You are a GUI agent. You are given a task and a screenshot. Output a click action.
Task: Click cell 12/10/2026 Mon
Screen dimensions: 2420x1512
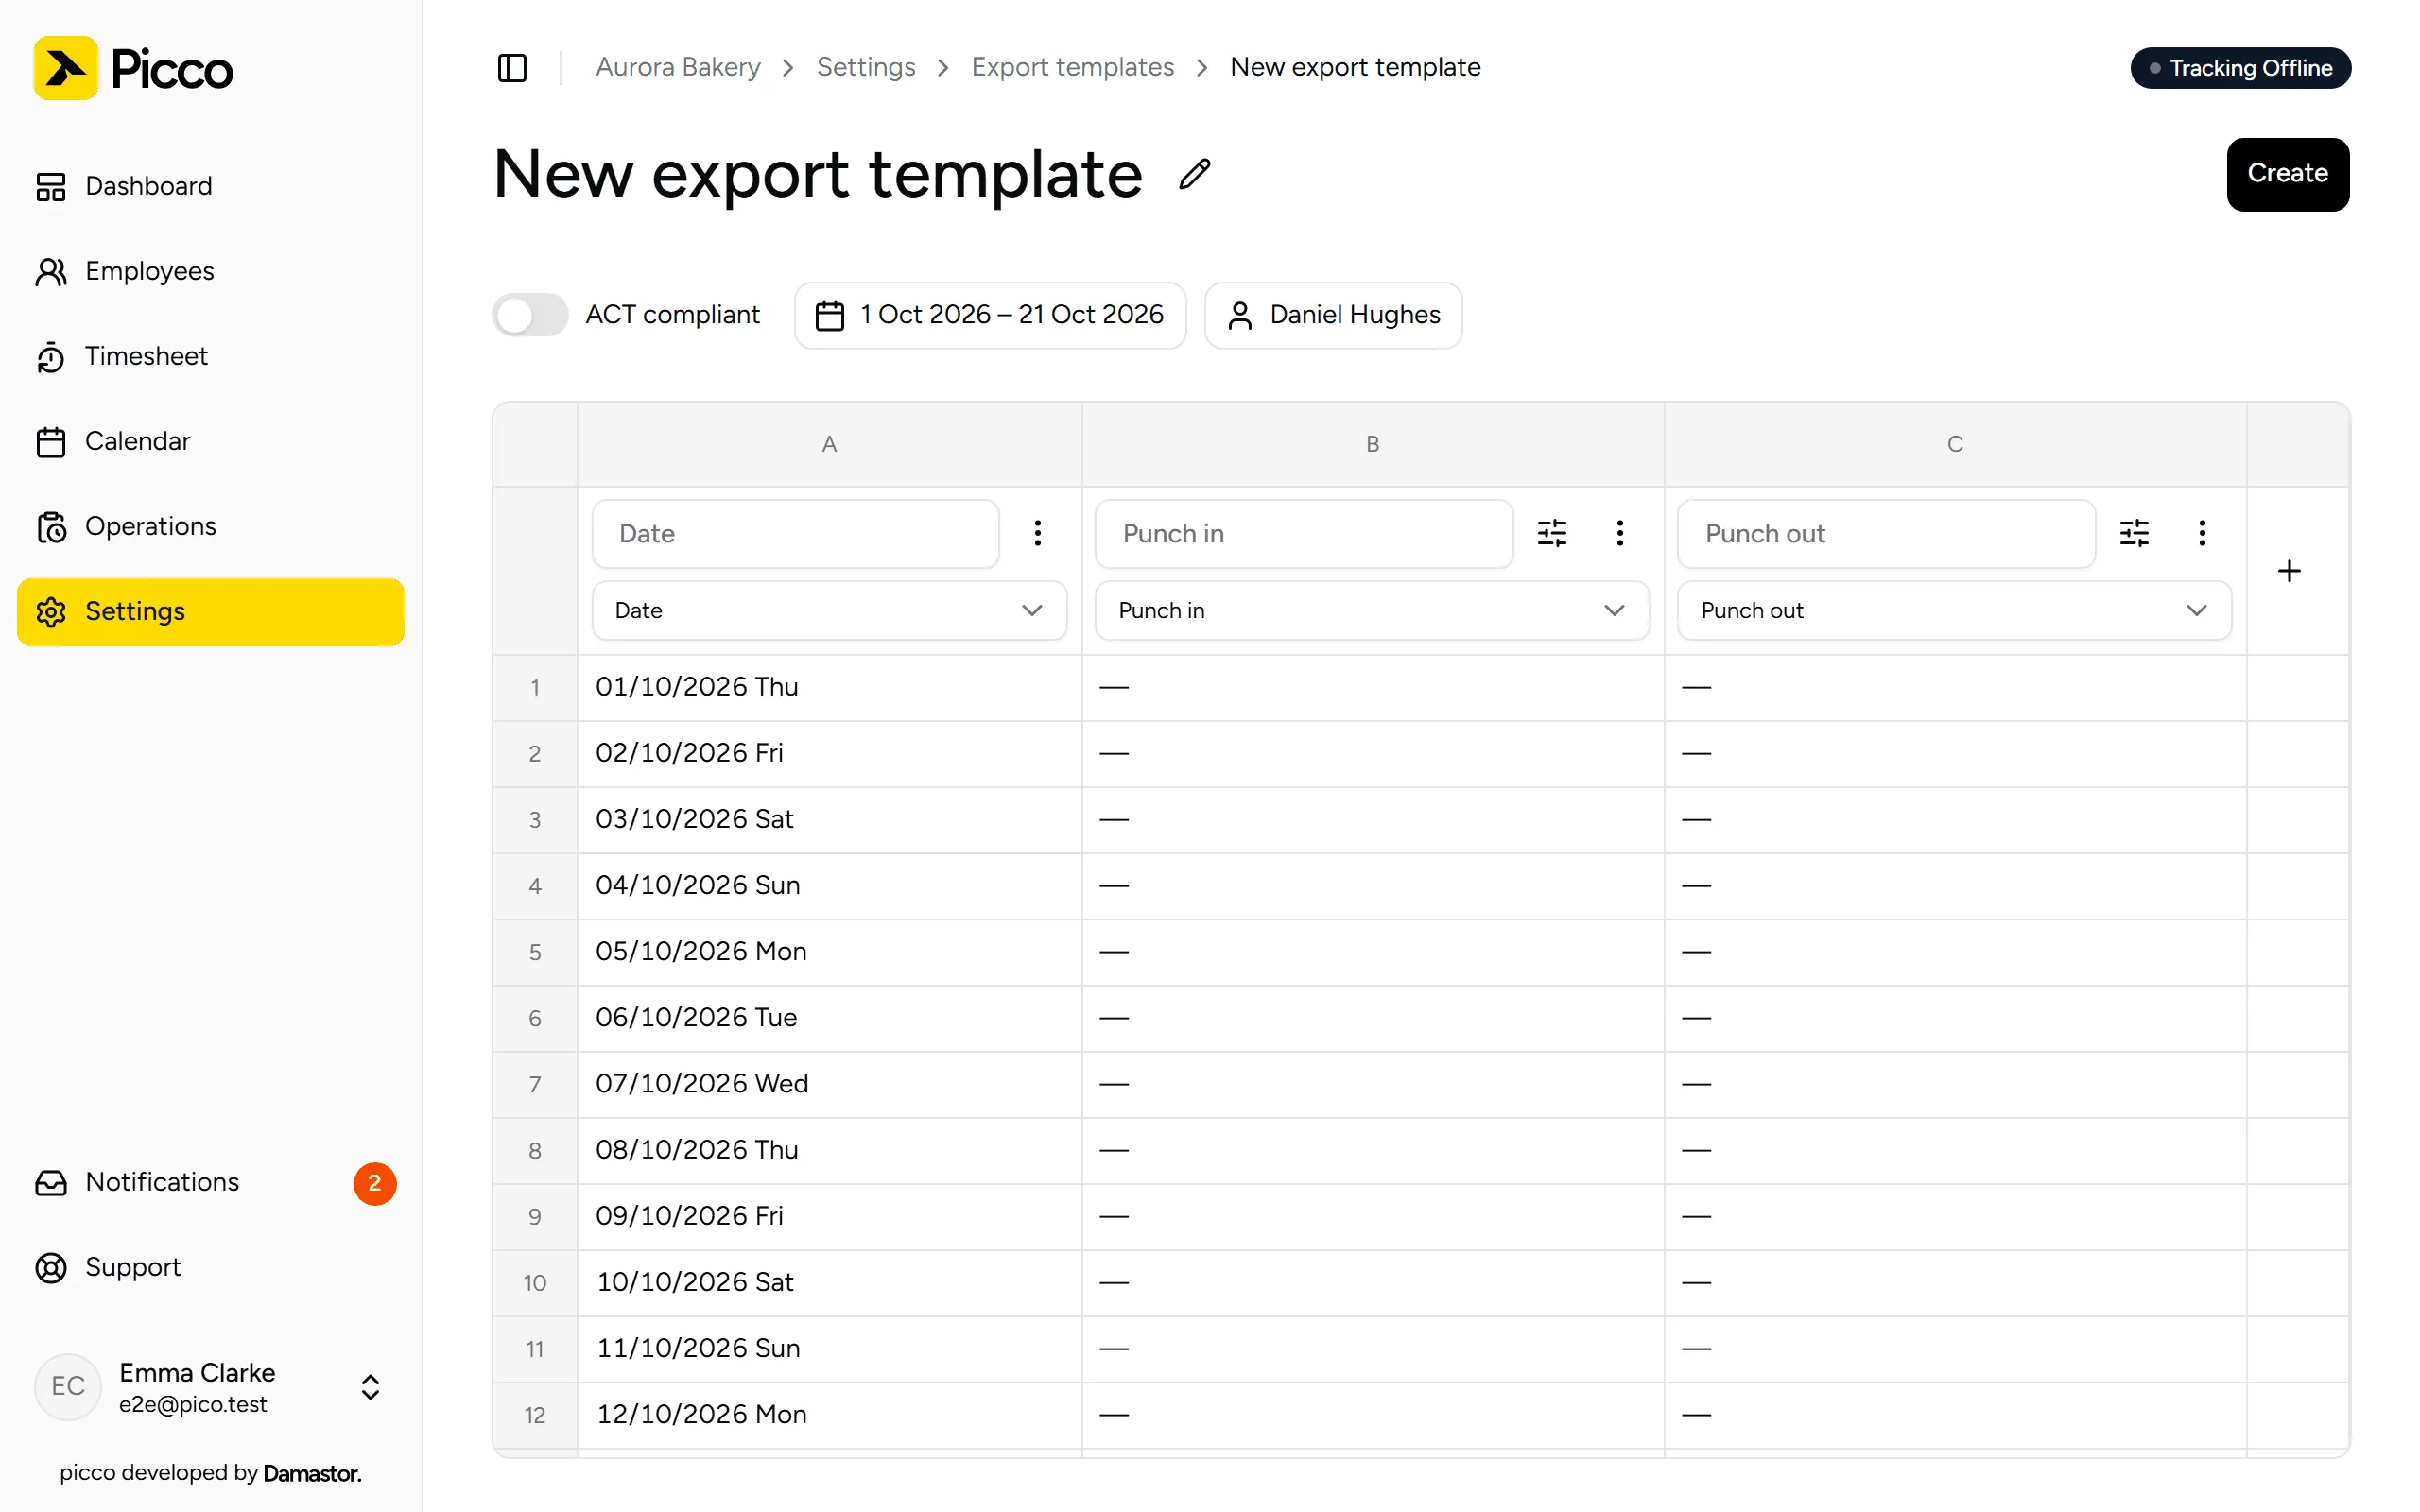coord(829,1414)
